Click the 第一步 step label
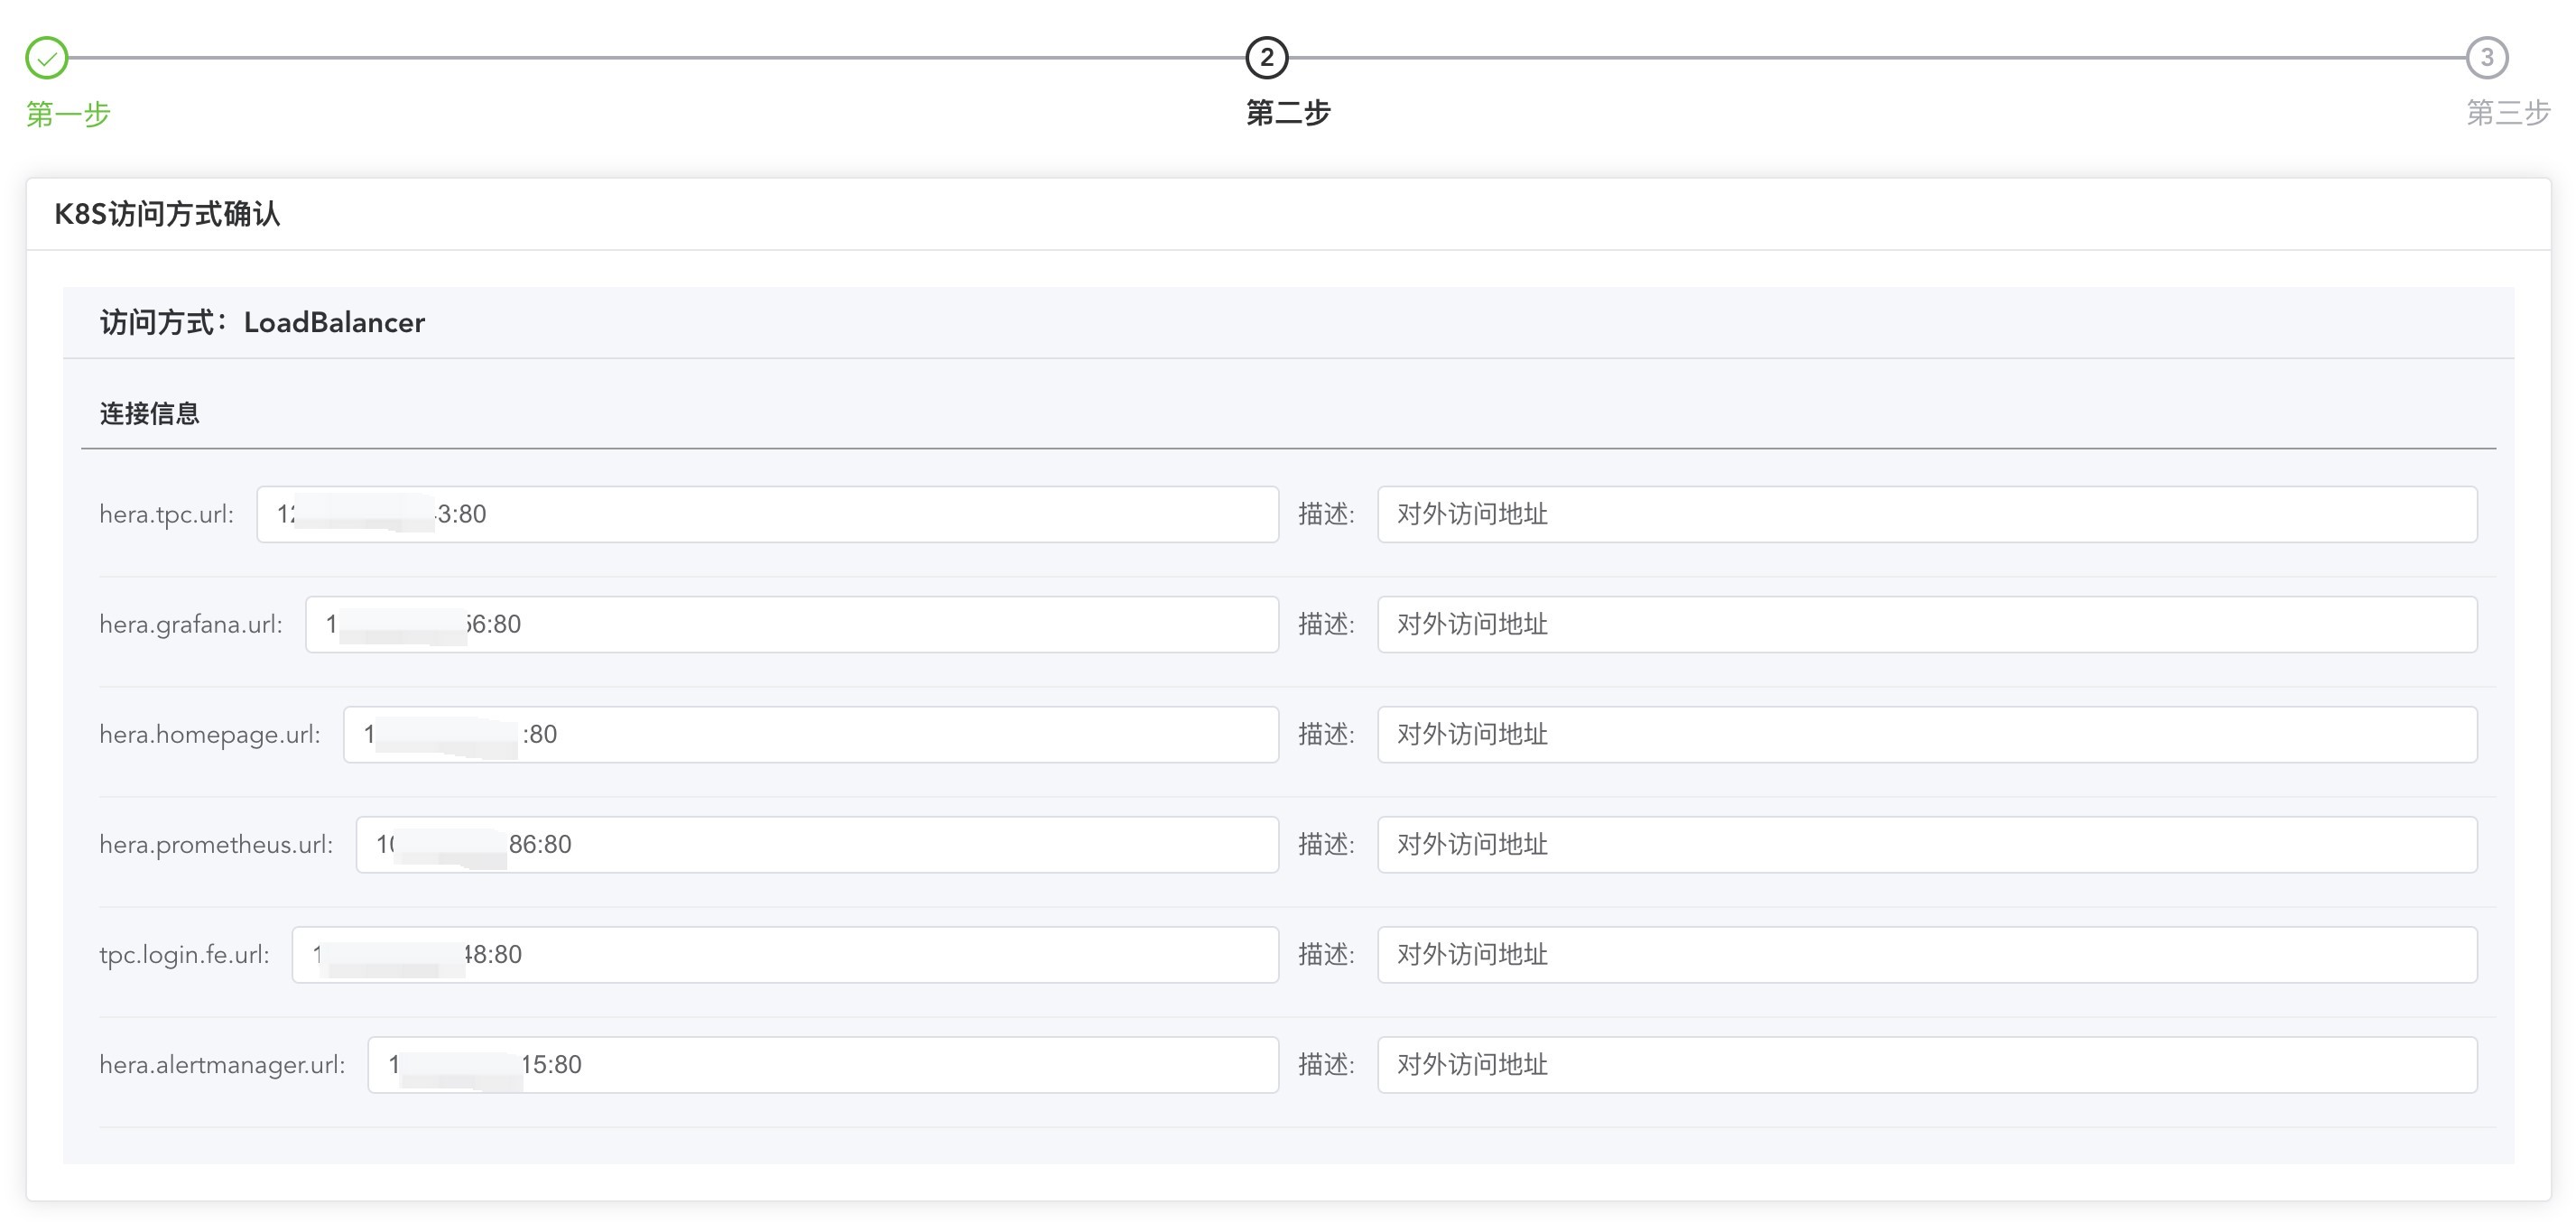The height and width of the screenshot is (1222, 2576). click(x=68, y=114)
